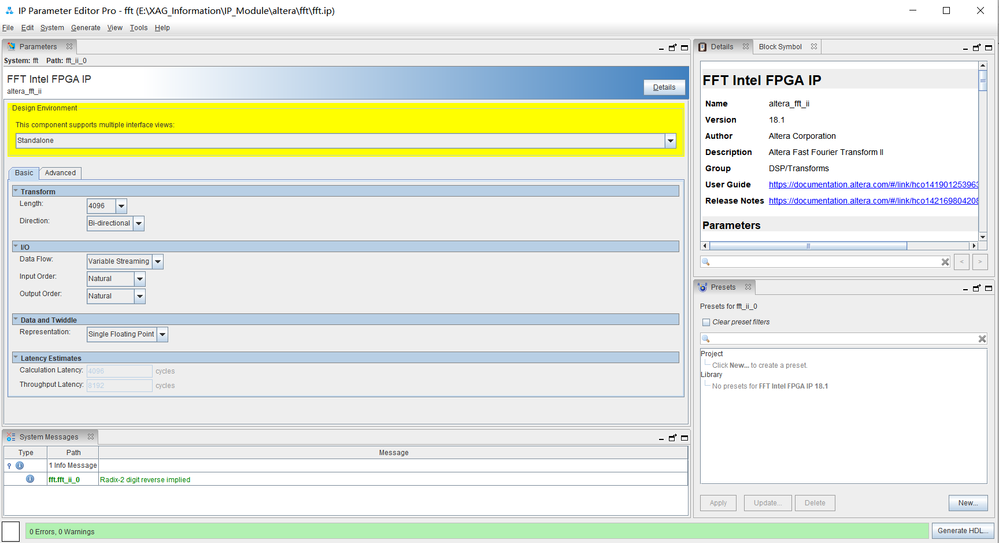The height and width of the screenshot is (543, 999).
Task: Click the Presets search input field
Action: pos(843,338)
